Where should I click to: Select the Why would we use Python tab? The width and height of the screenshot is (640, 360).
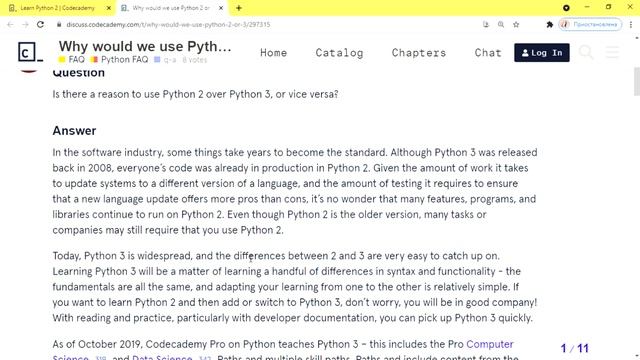pos(171,8)
